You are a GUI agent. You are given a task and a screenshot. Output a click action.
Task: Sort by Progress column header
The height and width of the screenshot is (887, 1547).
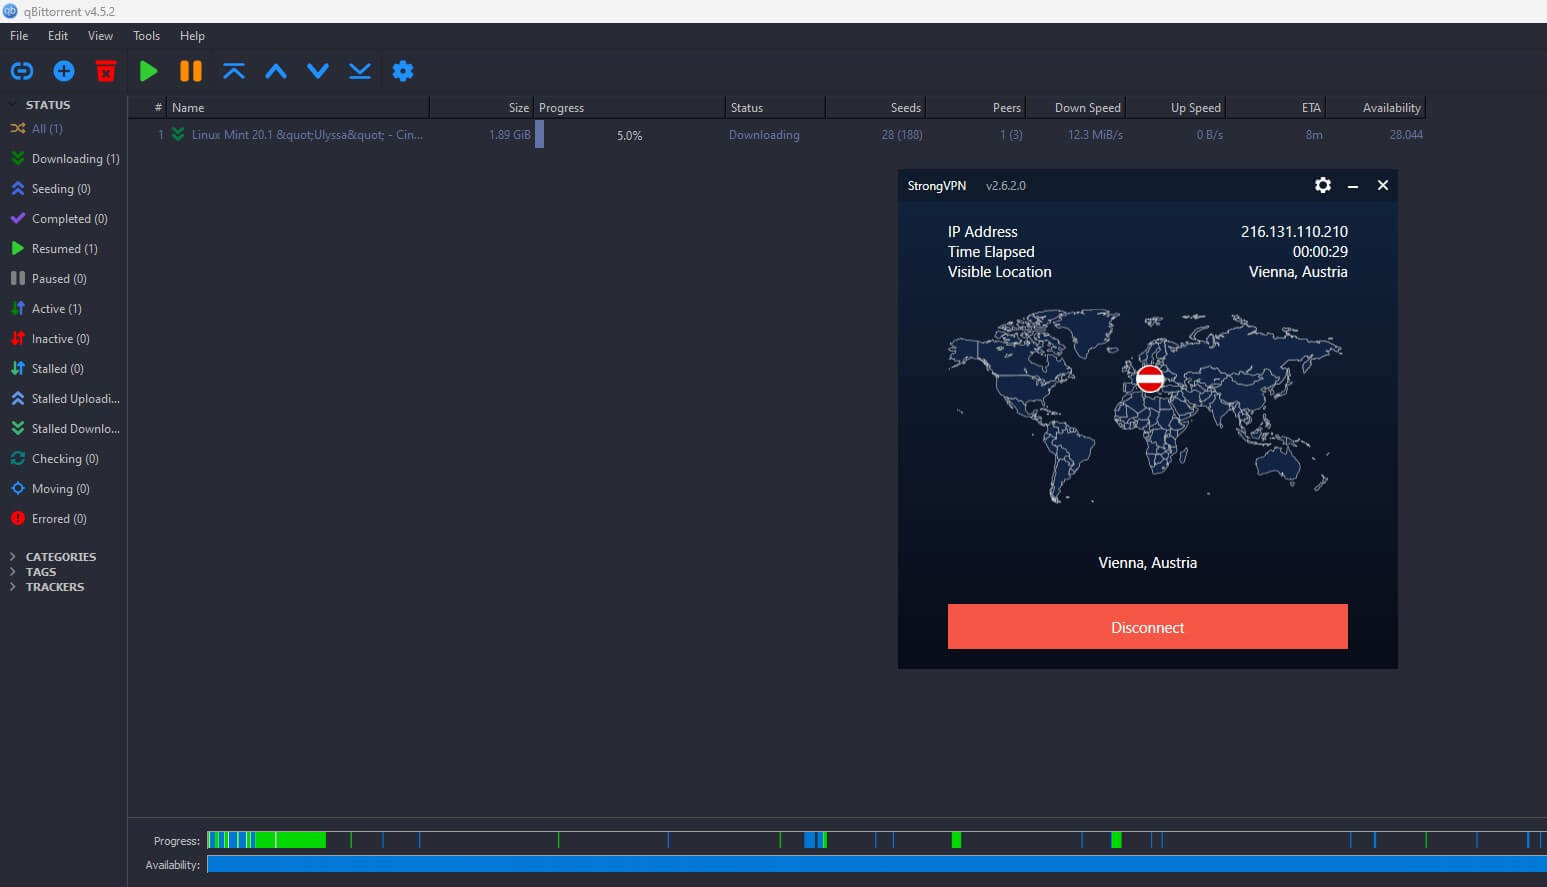[629, 108]
